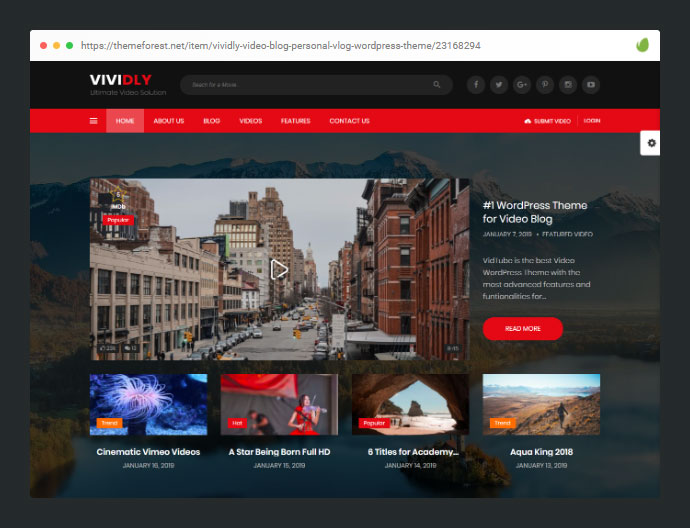Click '6 Titles for Academy...' title
This screenshot has height=528, width=690.
point(413,452)
